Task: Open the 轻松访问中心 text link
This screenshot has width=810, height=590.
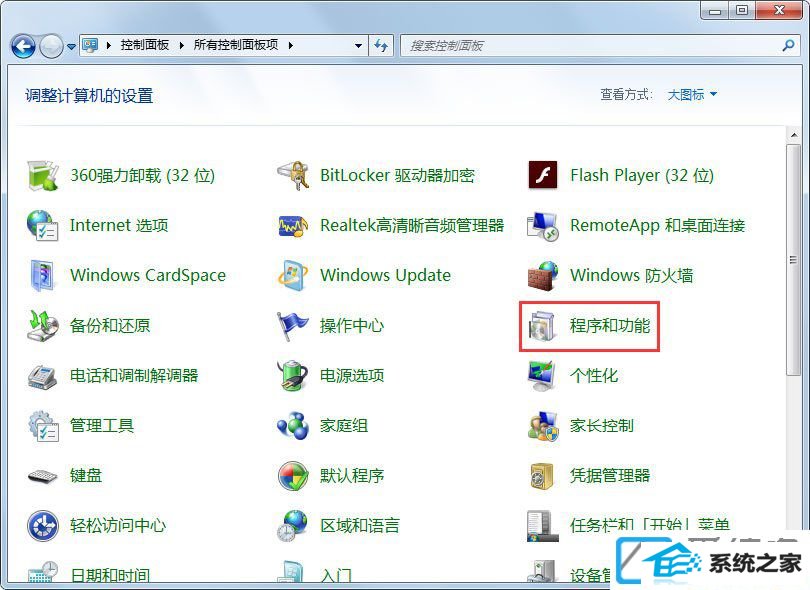Action: click(118, 526)
